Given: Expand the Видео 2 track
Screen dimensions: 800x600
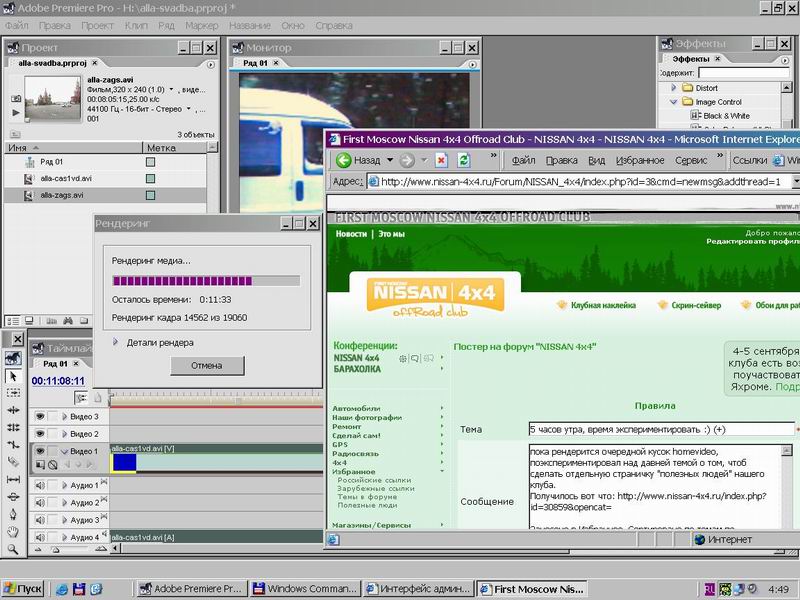Looking at the screenshot, I should tap(64, 434).
